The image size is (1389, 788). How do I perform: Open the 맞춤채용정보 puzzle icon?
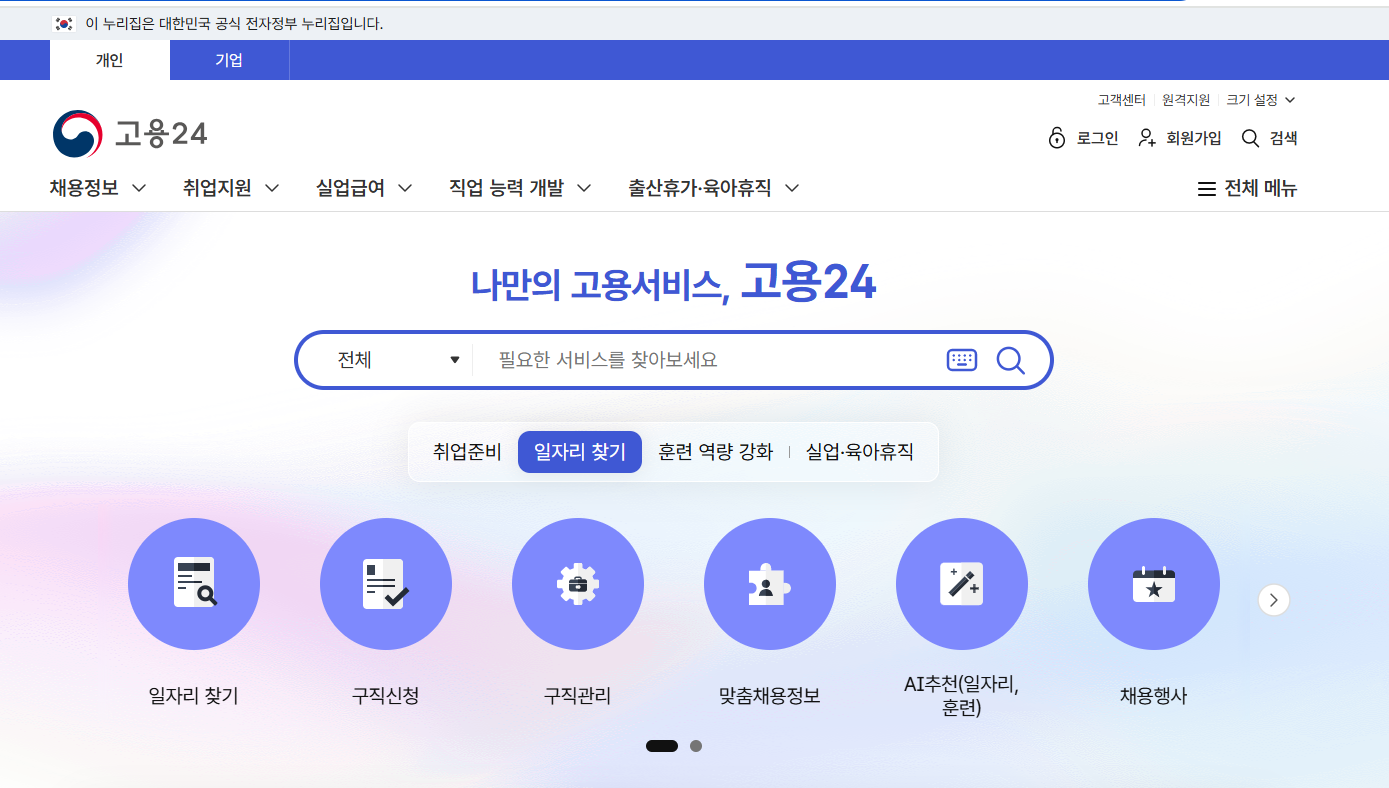click(770, 584)
